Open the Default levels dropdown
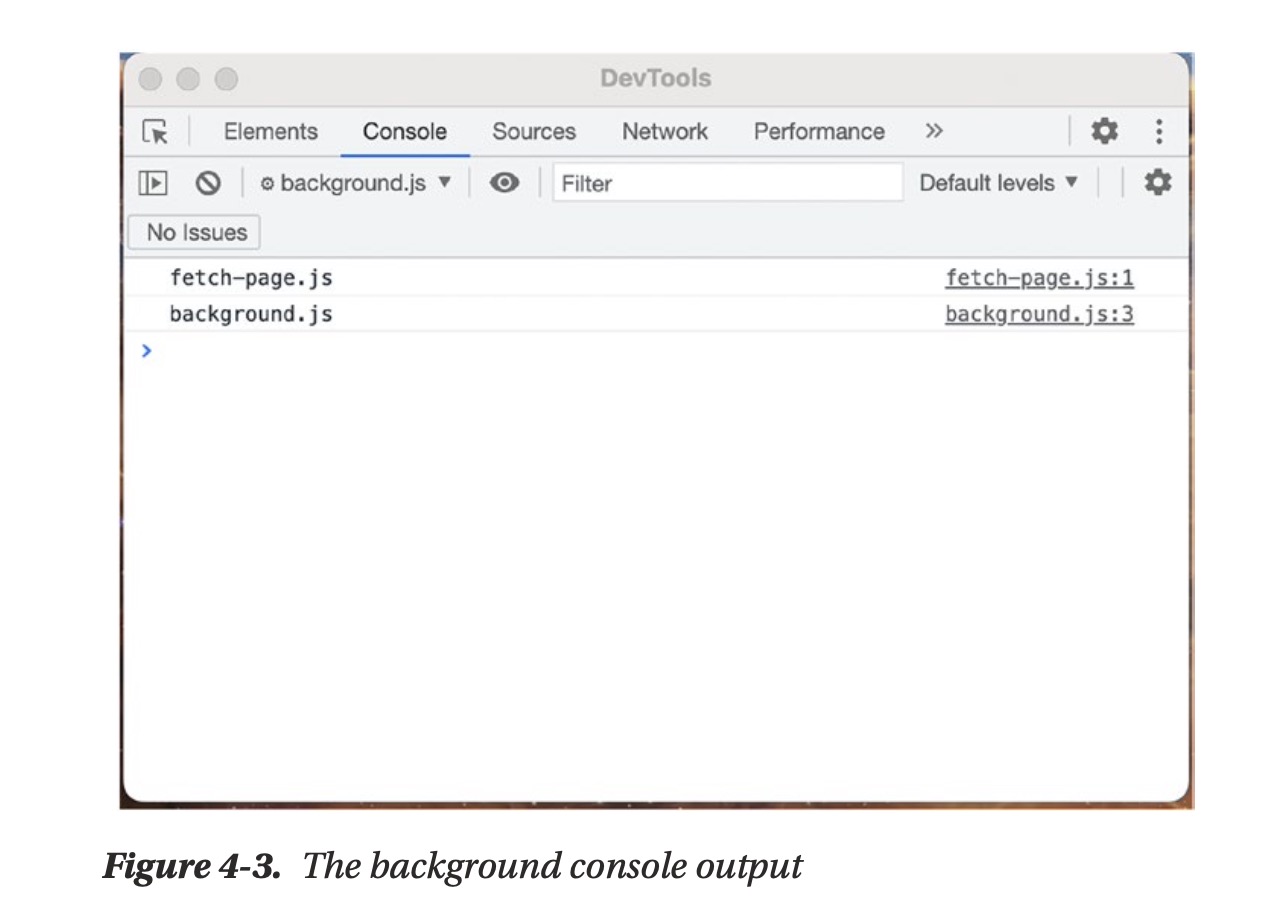1274x910 pixels. (998, 183)
